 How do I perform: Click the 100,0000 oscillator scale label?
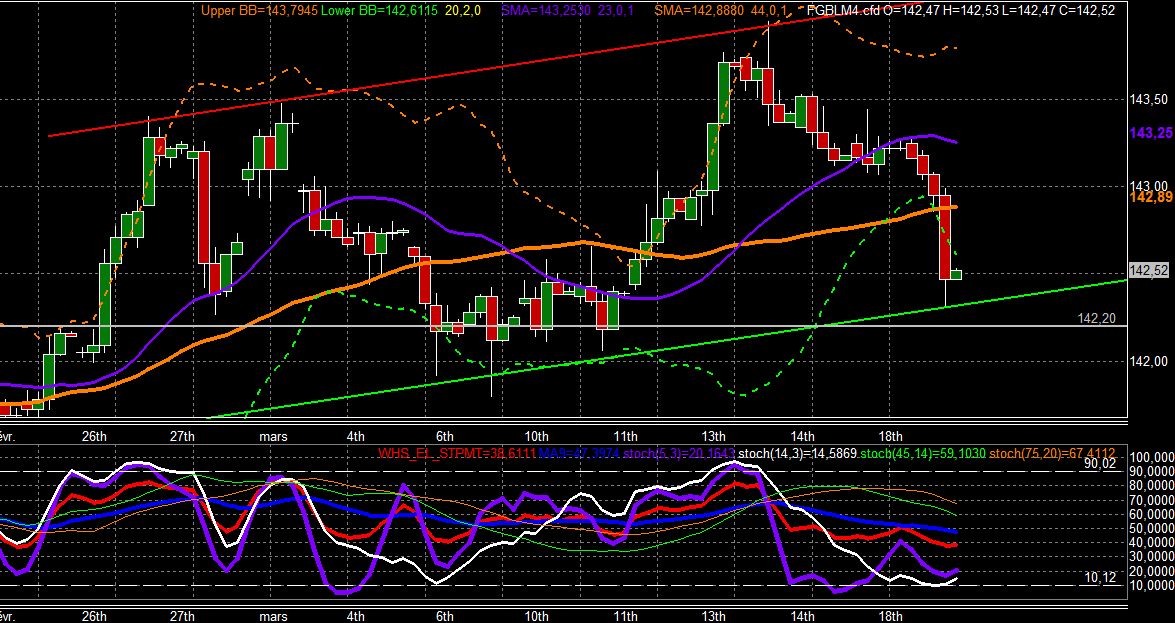tap(1152, 458)
